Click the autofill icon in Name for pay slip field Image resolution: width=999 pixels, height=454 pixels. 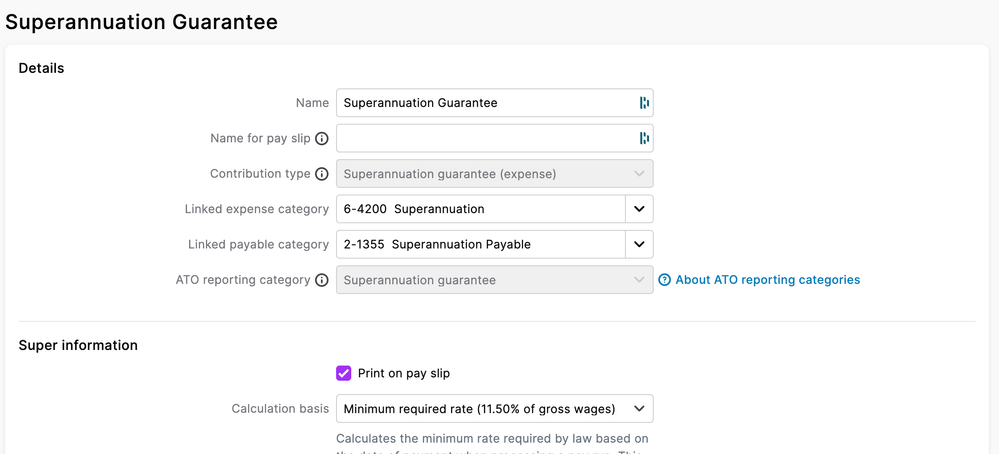coord(644,138)
